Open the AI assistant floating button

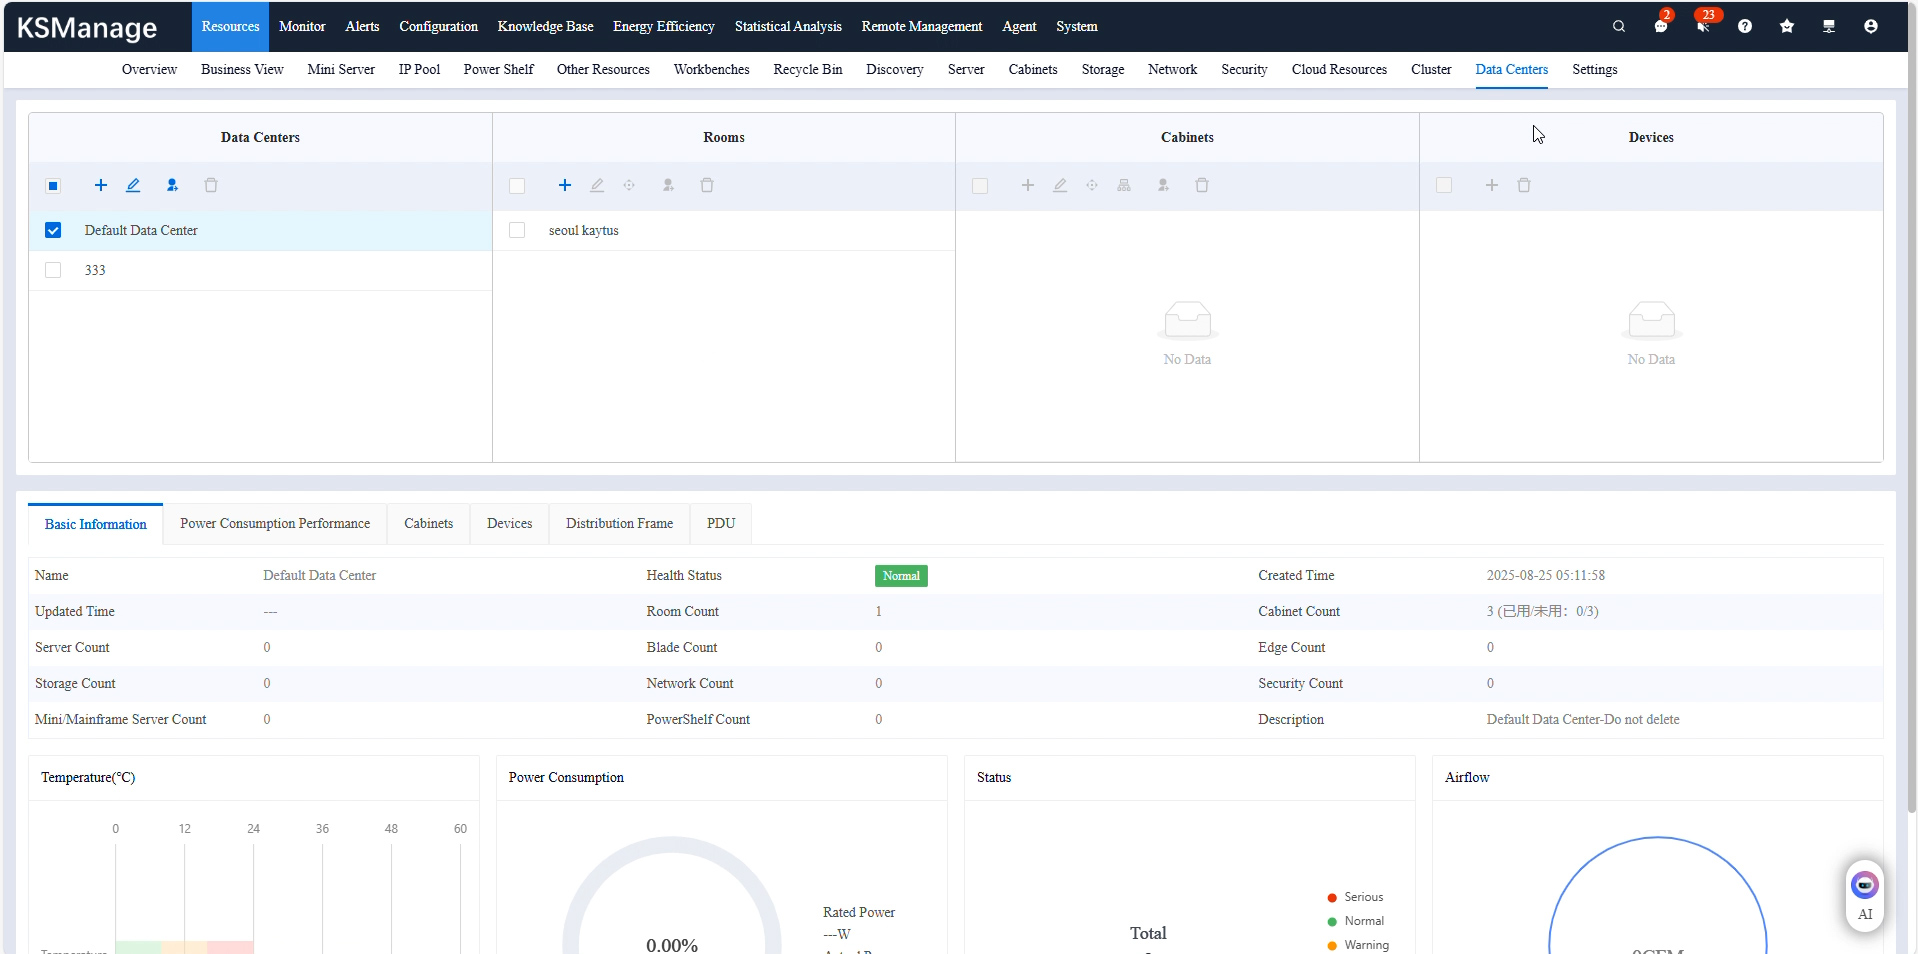1864,895
